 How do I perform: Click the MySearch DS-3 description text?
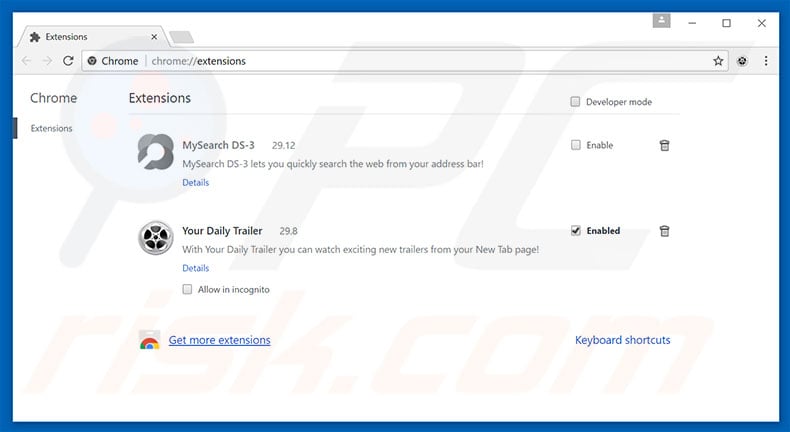pyautogui.click(x=333, y=164)
